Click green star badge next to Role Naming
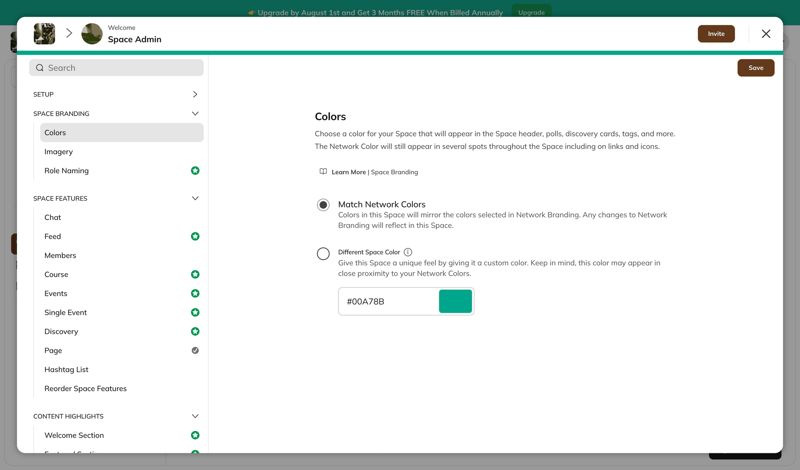Viewport: 800px width, 470px height. pyautogui.click(x=195, y=170)
